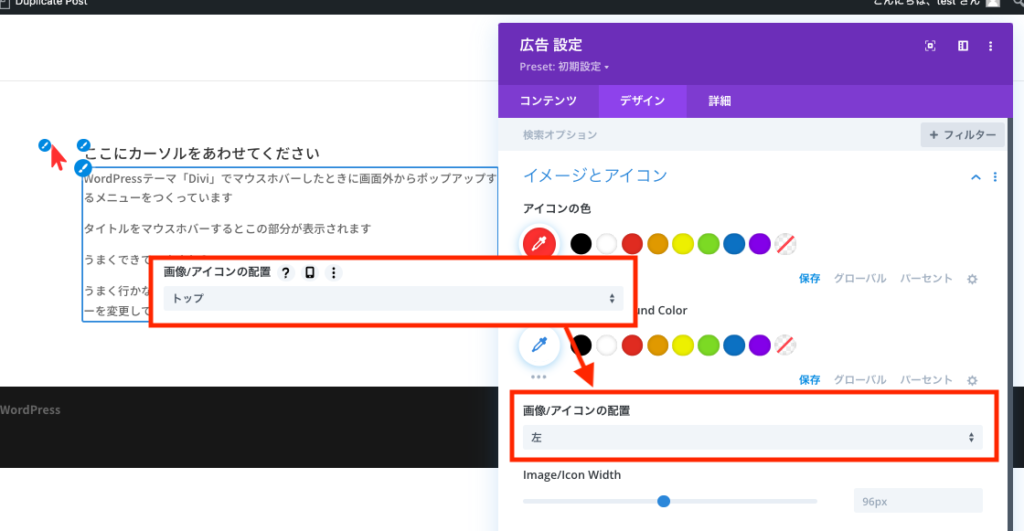The width and height of the screenshot is (1024, 531).
Task: Open the dropdown showing トップ
Action: 392,298
